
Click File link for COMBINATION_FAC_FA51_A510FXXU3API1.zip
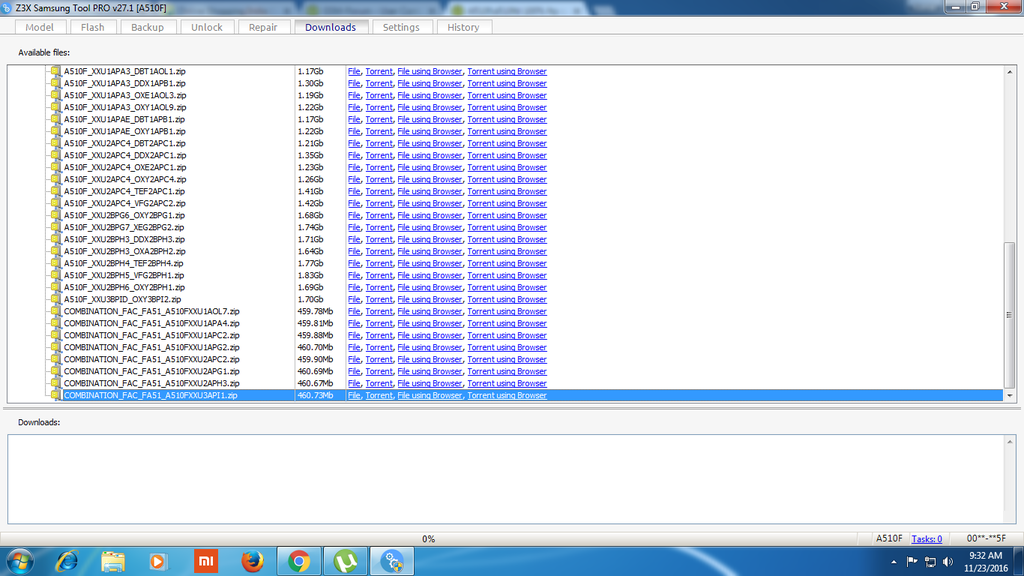coord(354,395)
